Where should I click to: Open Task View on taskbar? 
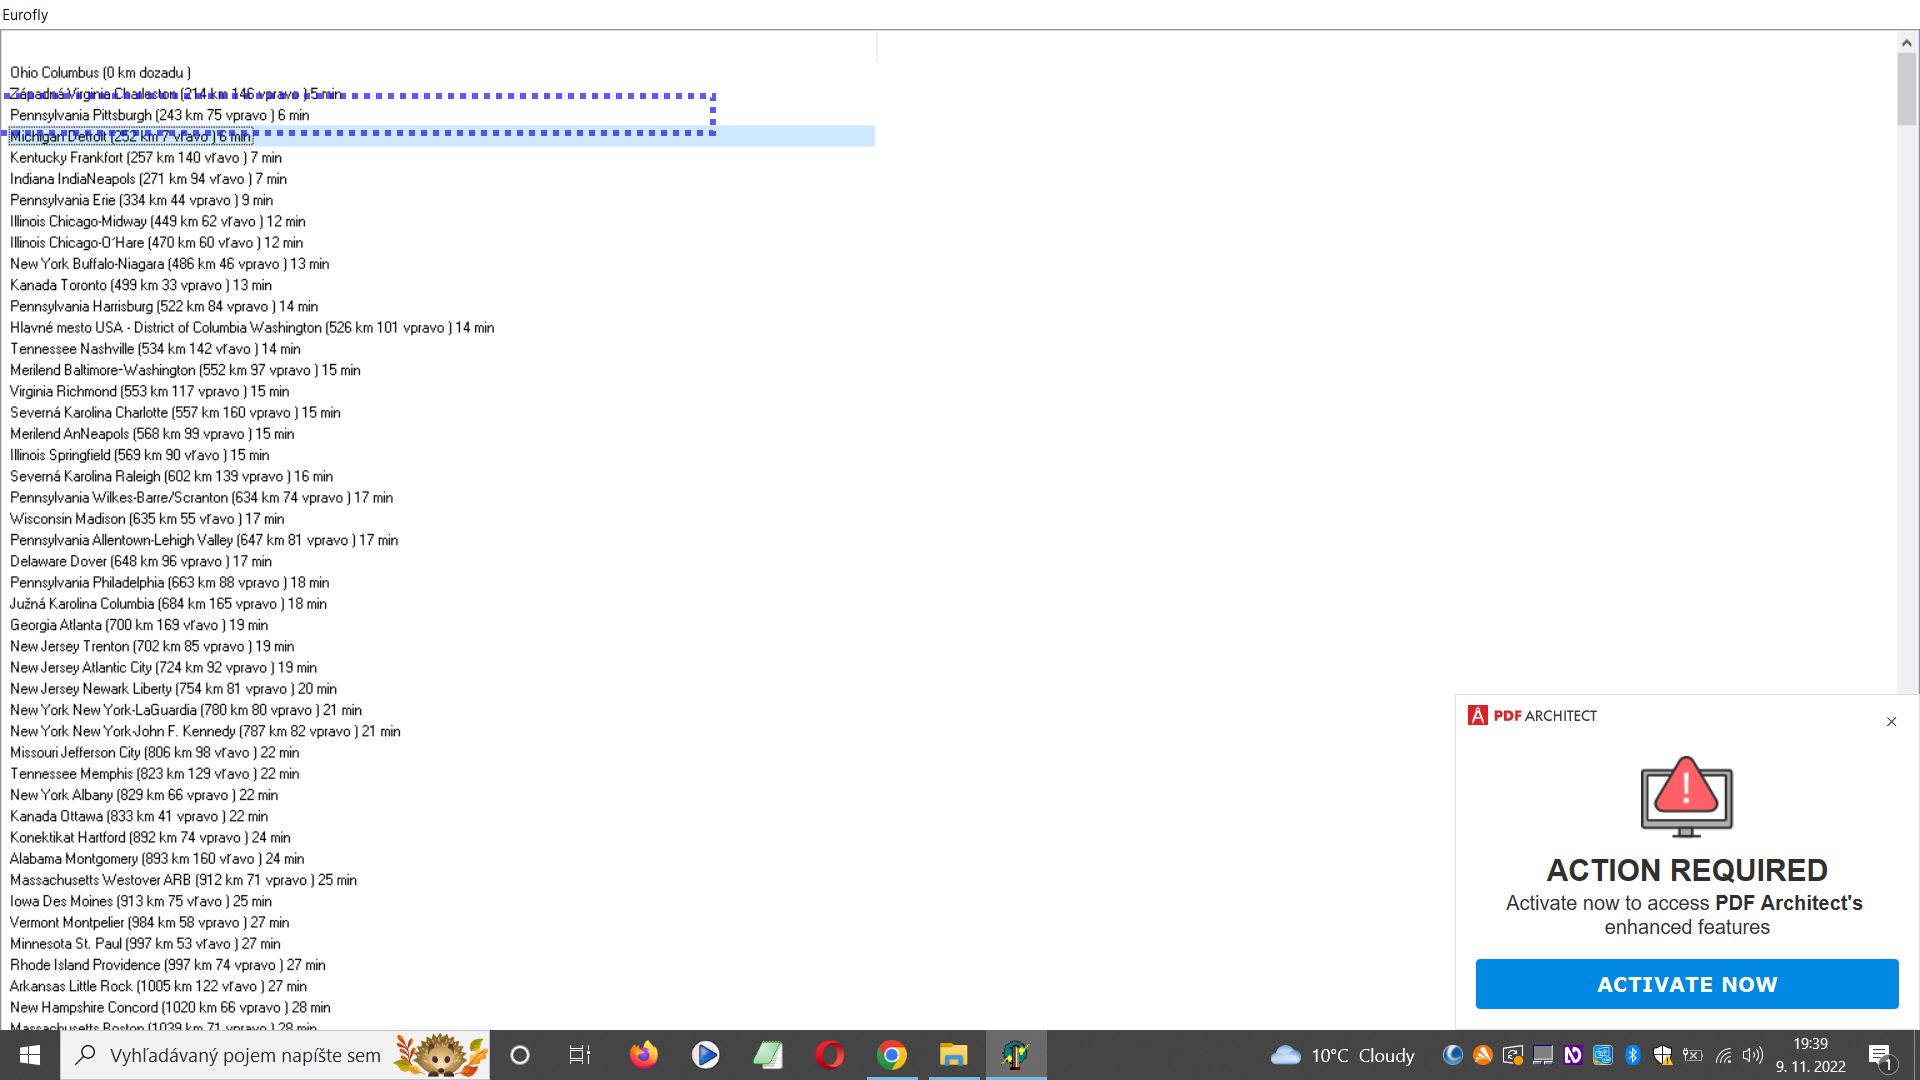(x=580, y=1055)
